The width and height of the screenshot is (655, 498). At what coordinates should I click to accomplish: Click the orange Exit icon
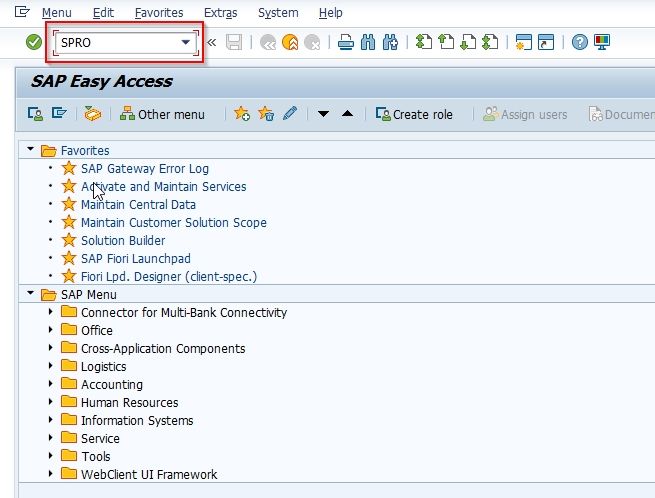click(290, 42)
